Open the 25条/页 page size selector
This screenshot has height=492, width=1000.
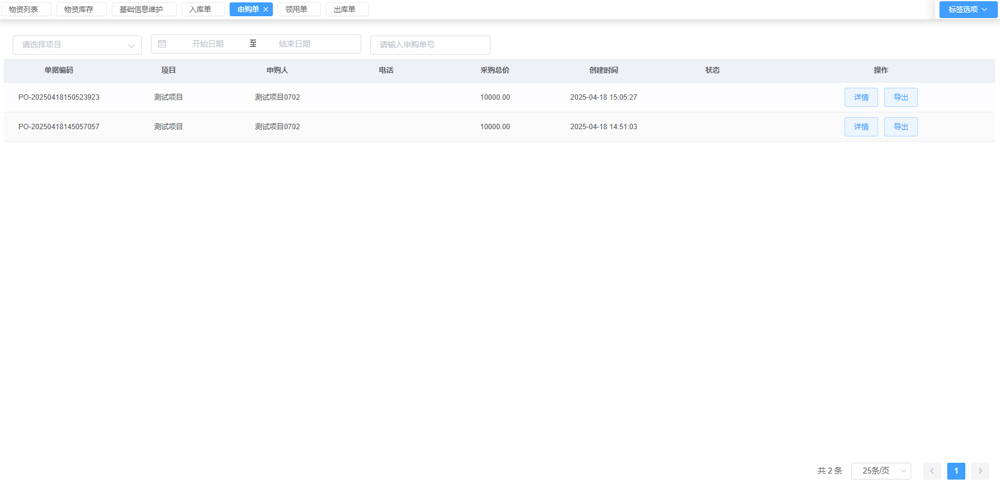click(880, 471)
